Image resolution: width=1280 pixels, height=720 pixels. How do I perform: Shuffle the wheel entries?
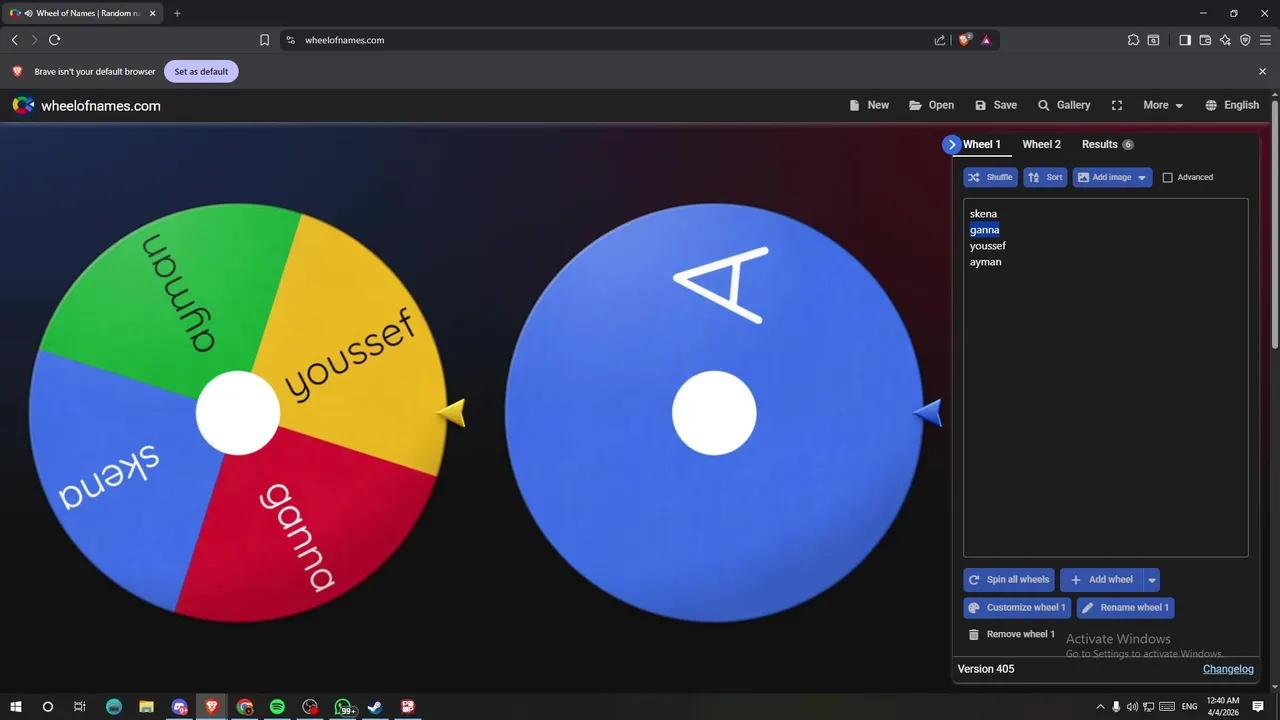[x=990, y=177]
